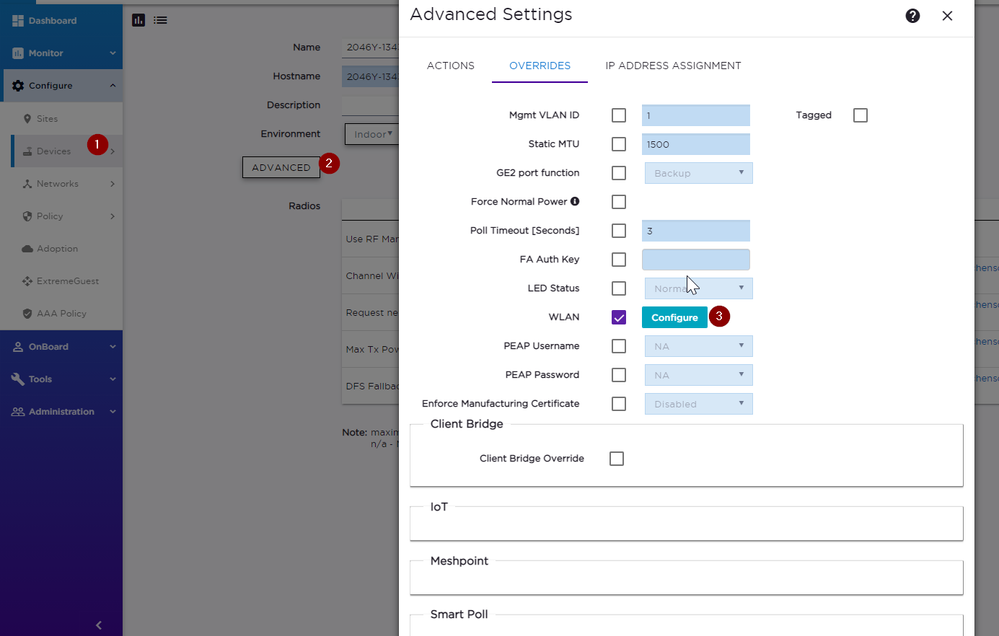The height and width of the screenshot is (636, 999).
Task: Switch to list view icon
Action: [x=161, y=20]
